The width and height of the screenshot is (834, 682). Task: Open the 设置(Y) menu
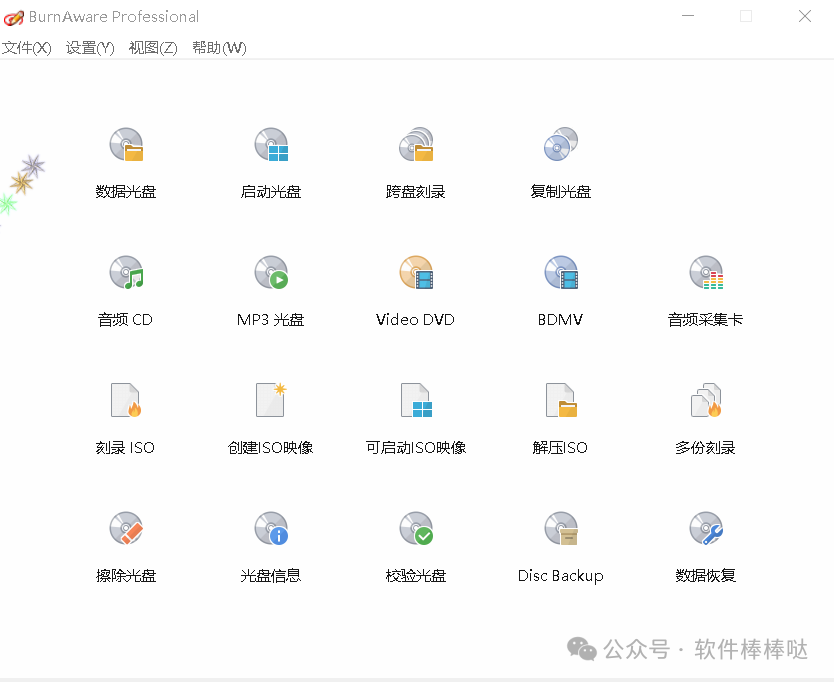coord(90,48)
